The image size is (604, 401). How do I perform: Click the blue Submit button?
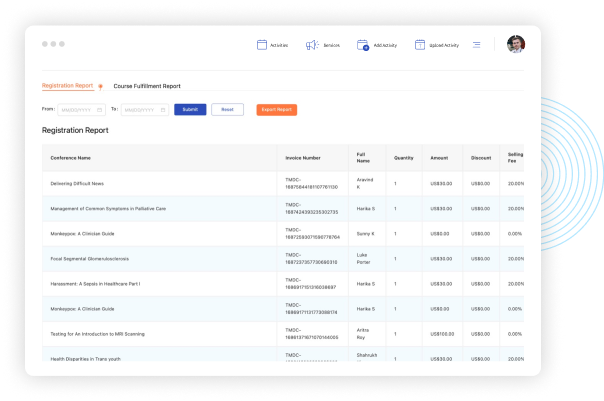[190, 109]
